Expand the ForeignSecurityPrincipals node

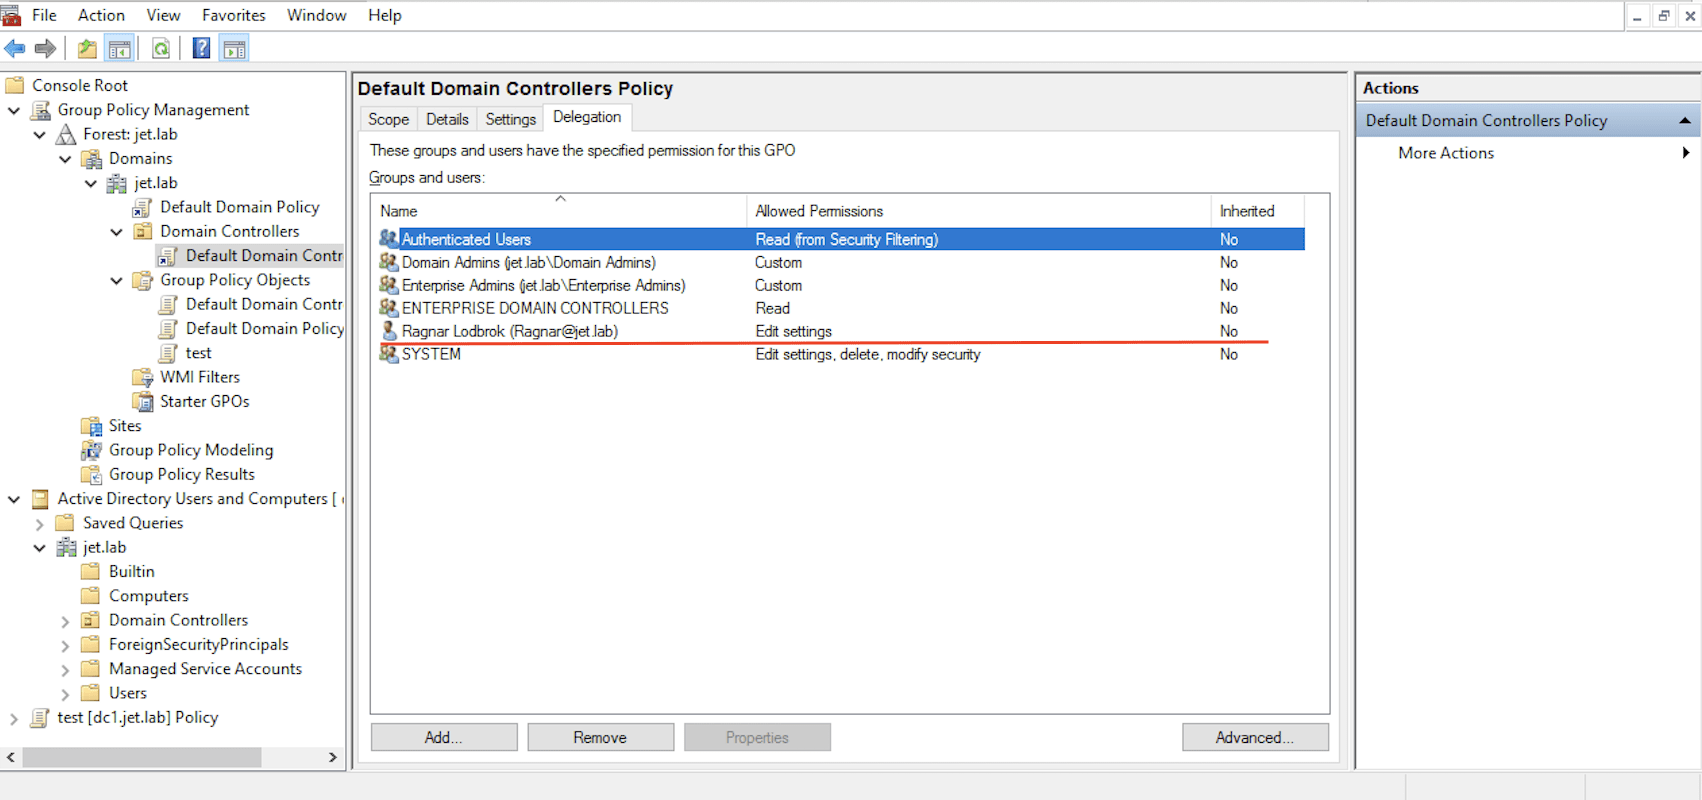tap(65, 645)
